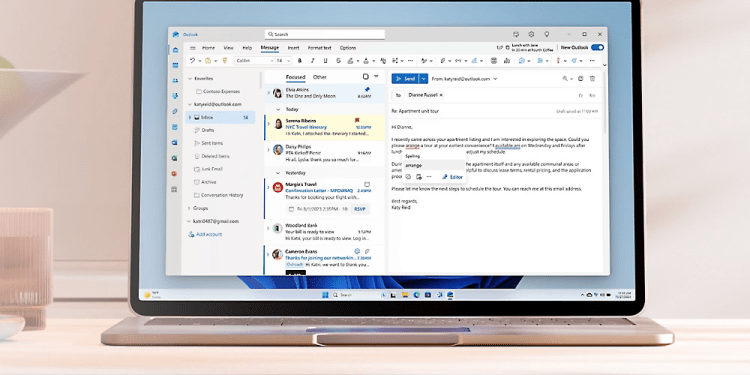Apply bold formatting
Screen dimensions: 750x375
point(300,61)
